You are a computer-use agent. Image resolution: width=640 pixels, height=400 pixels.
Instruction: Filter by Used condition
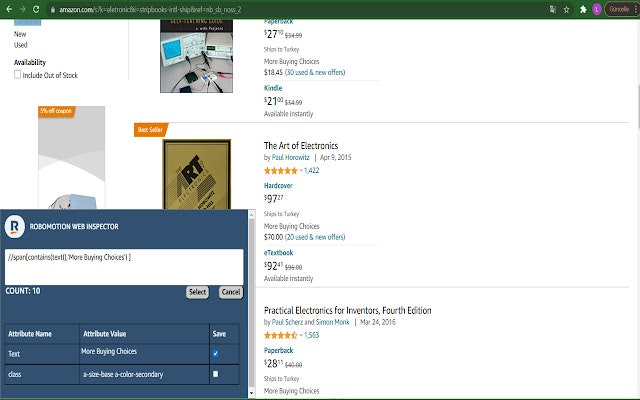[x=20, y=45]
